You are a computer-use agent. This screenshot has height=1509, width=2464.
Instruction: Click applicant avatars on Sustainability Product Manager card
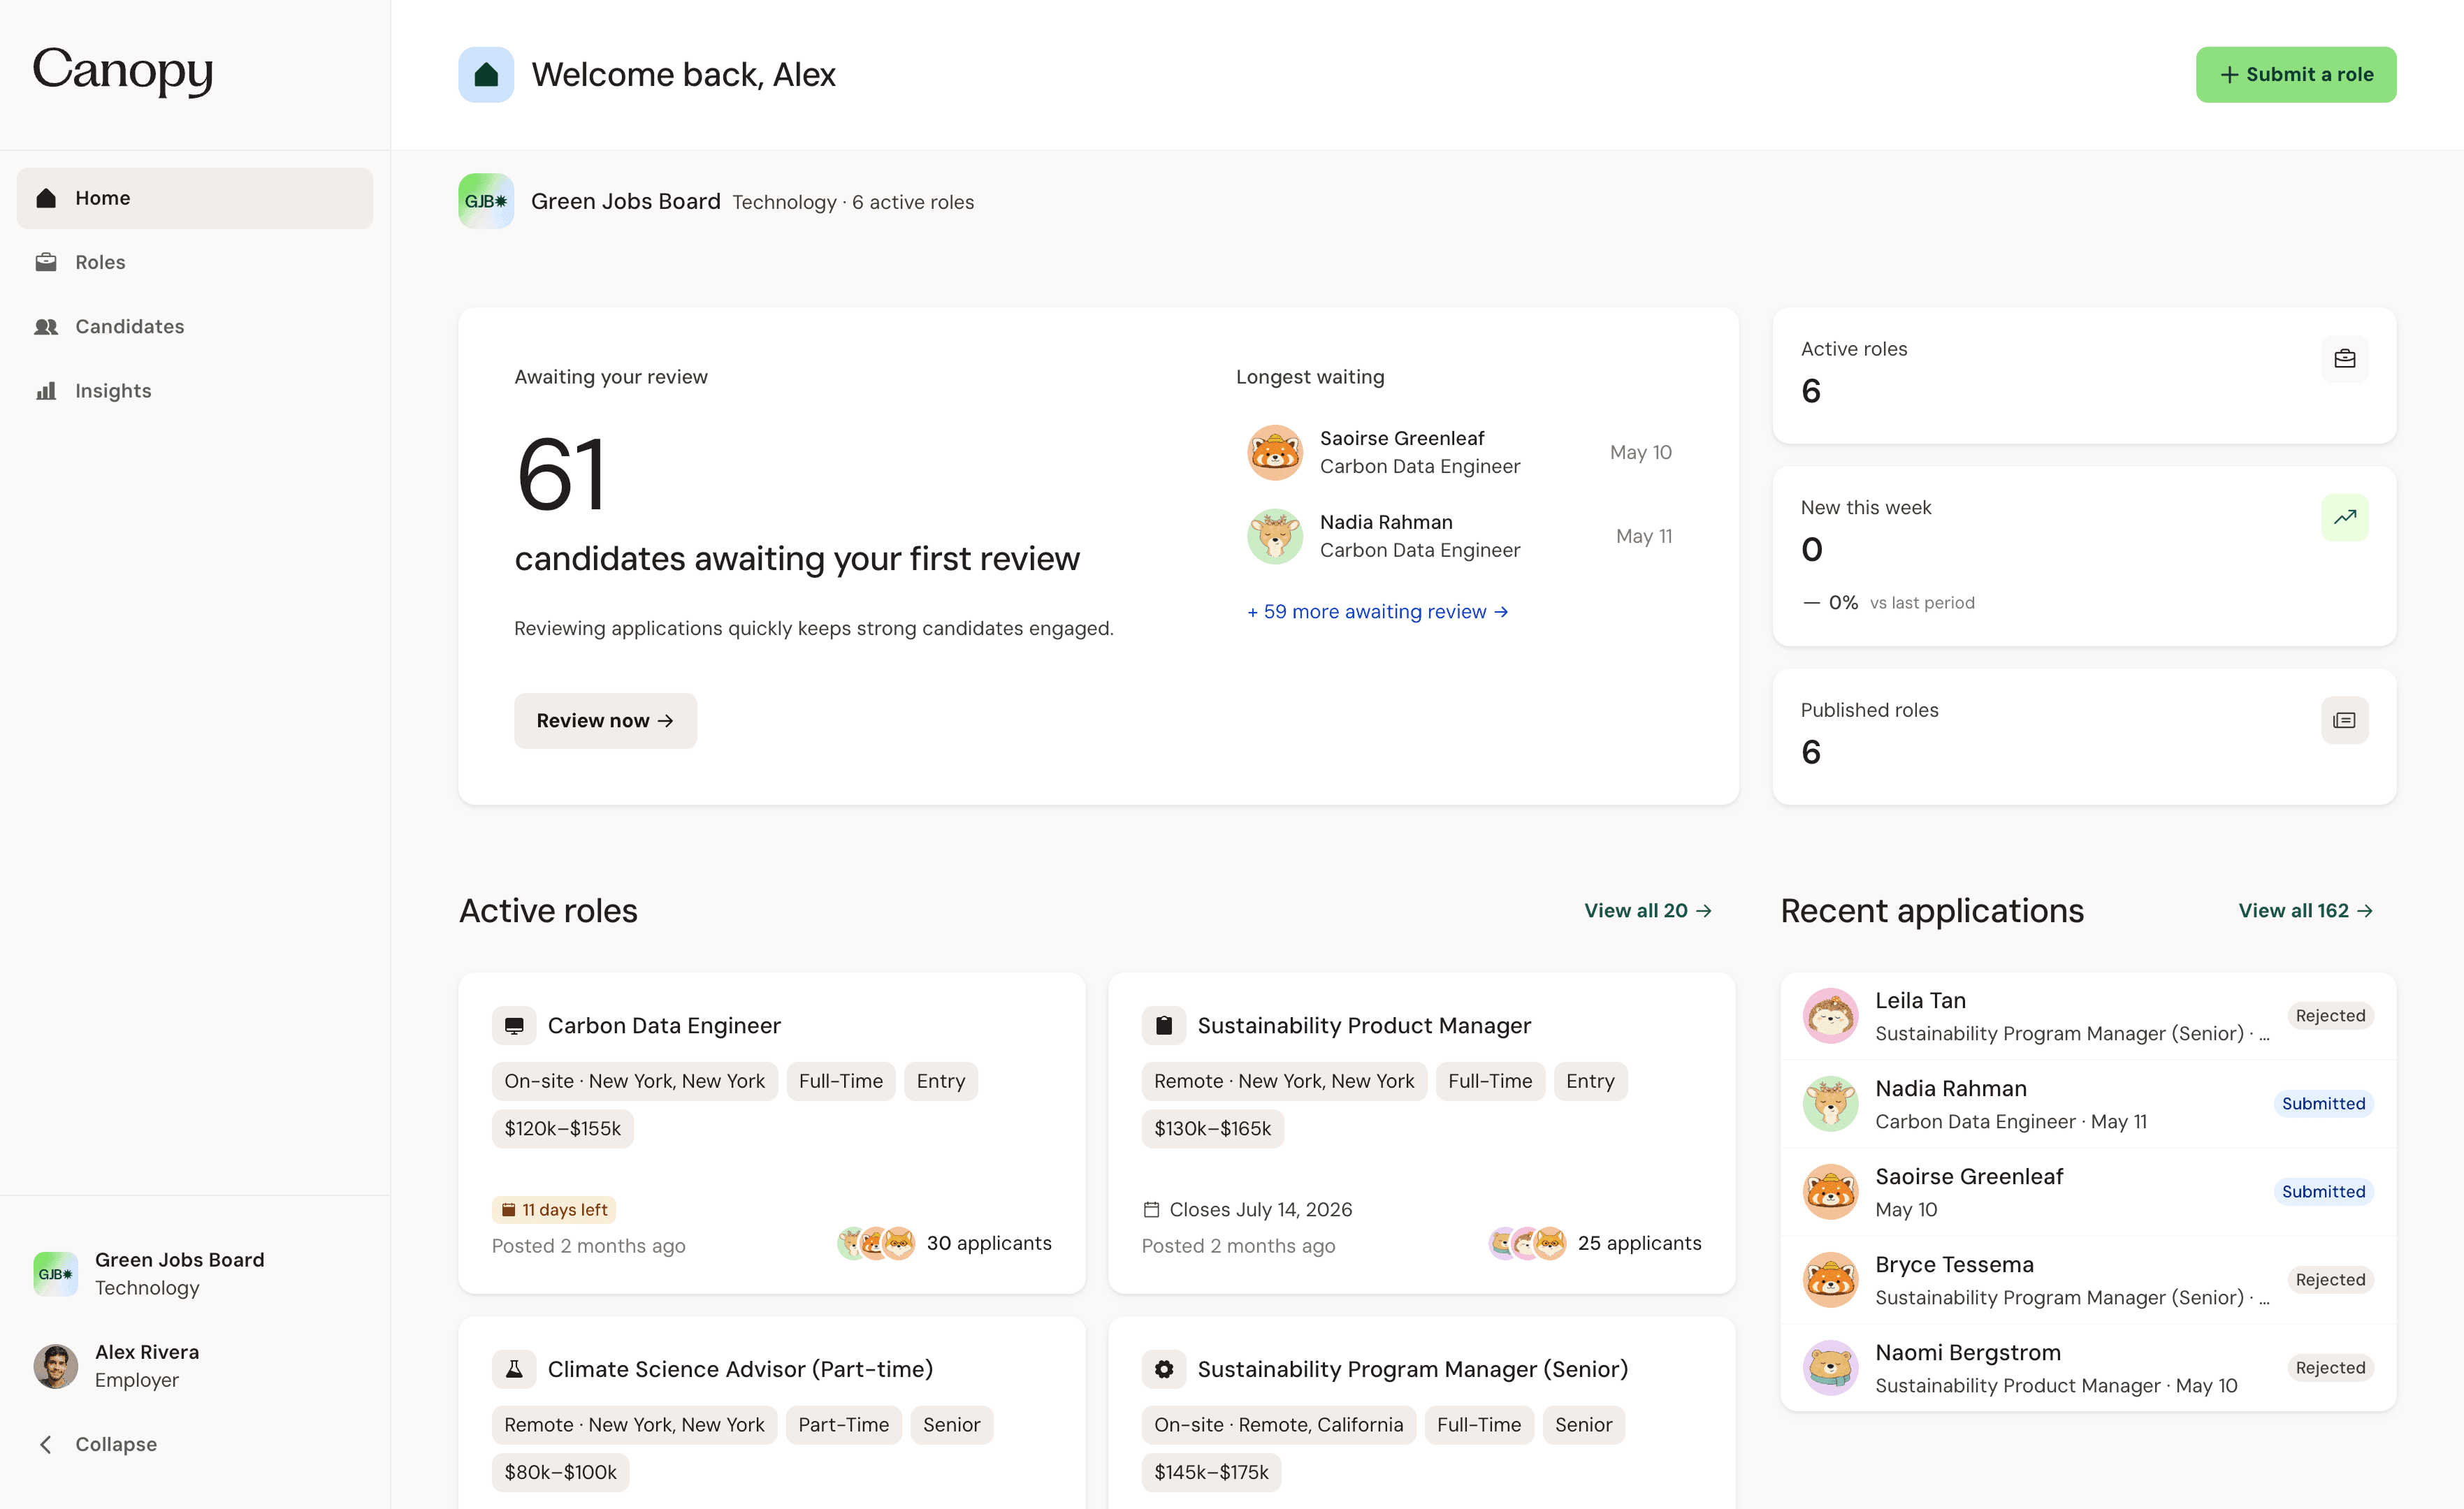1527,1243
